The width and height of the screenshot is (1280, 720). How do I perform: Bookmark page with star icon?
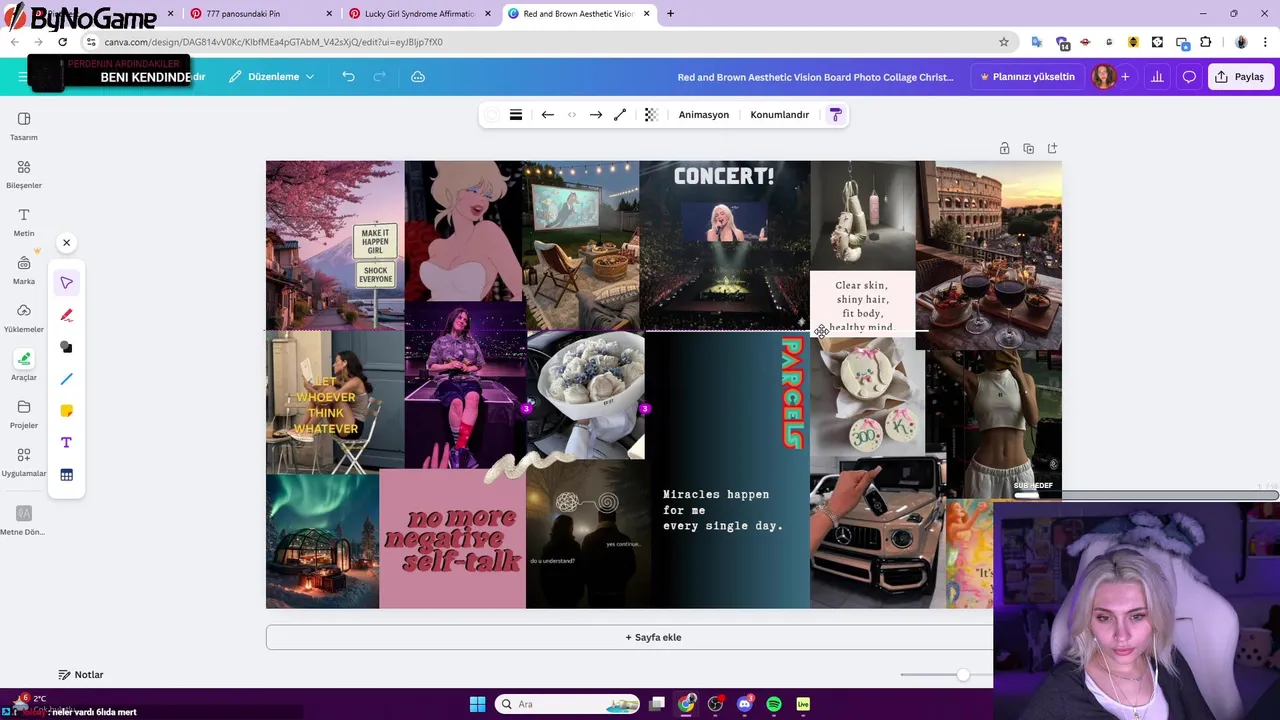tap(1003, 42)
